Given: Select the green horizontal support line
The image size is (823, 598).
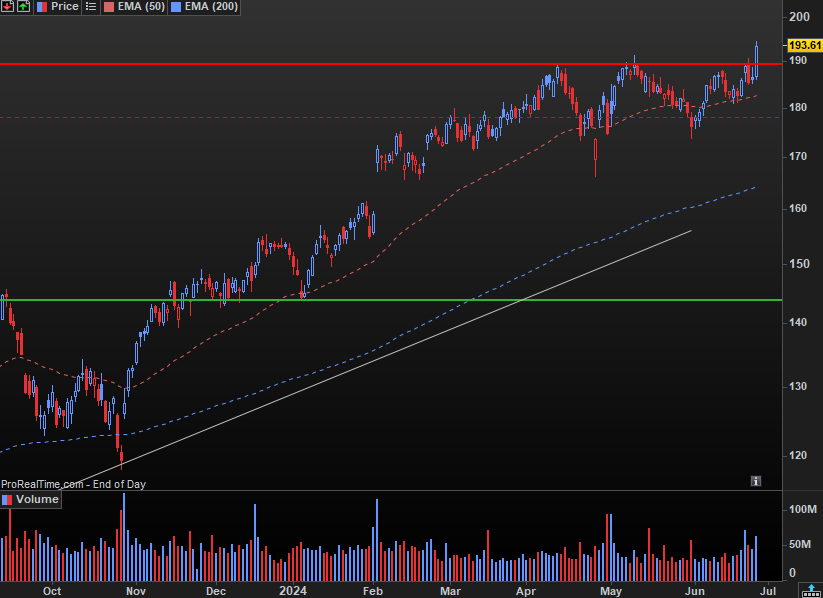Looking at the screenshot, I should click(x=391, y=300).
